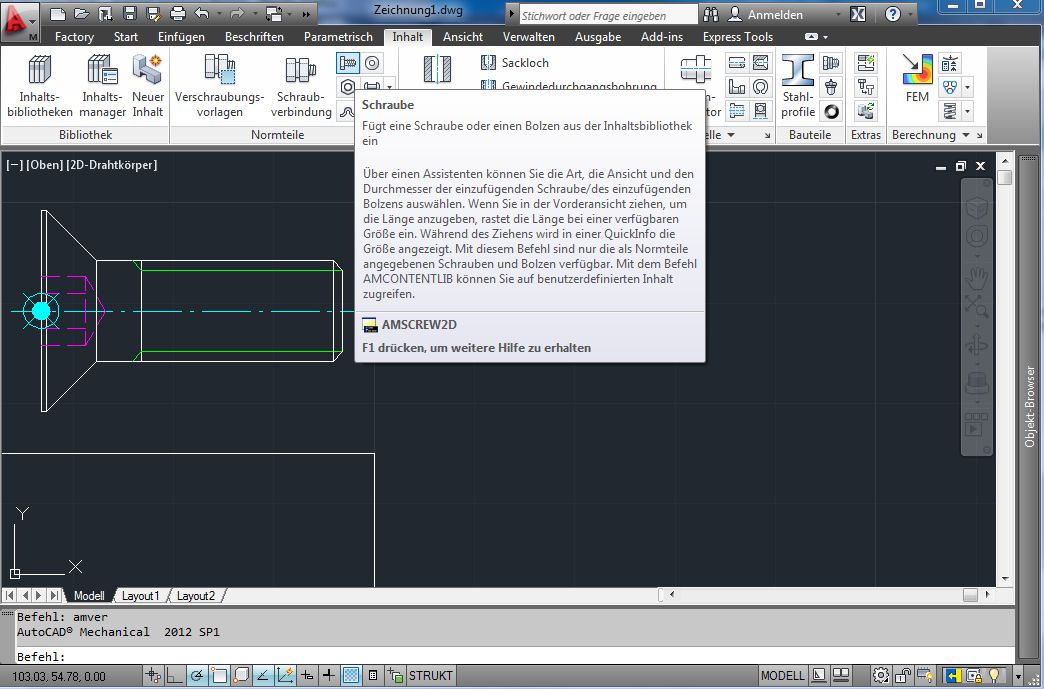Open help with the question mark icon
The height and width of the screenshot is (689, 1044).
click(x=893, y=14)
